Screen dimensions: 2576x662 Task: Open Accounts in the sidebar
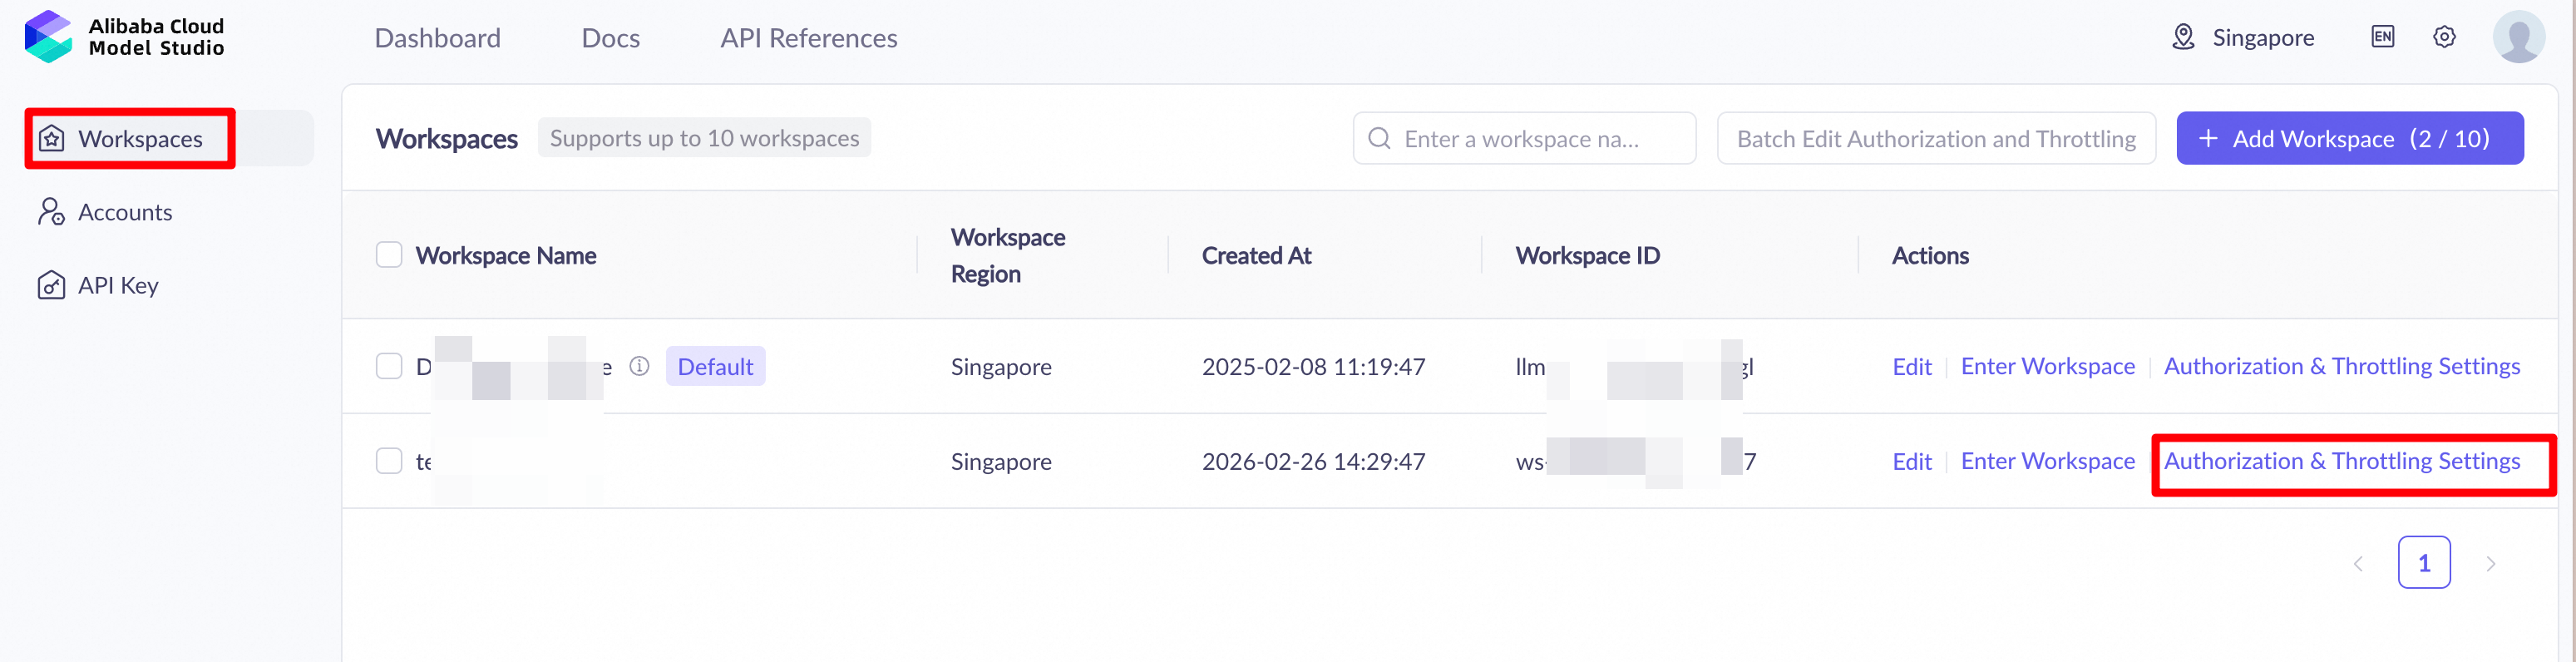pyautogui.click(x=125, y=212)
